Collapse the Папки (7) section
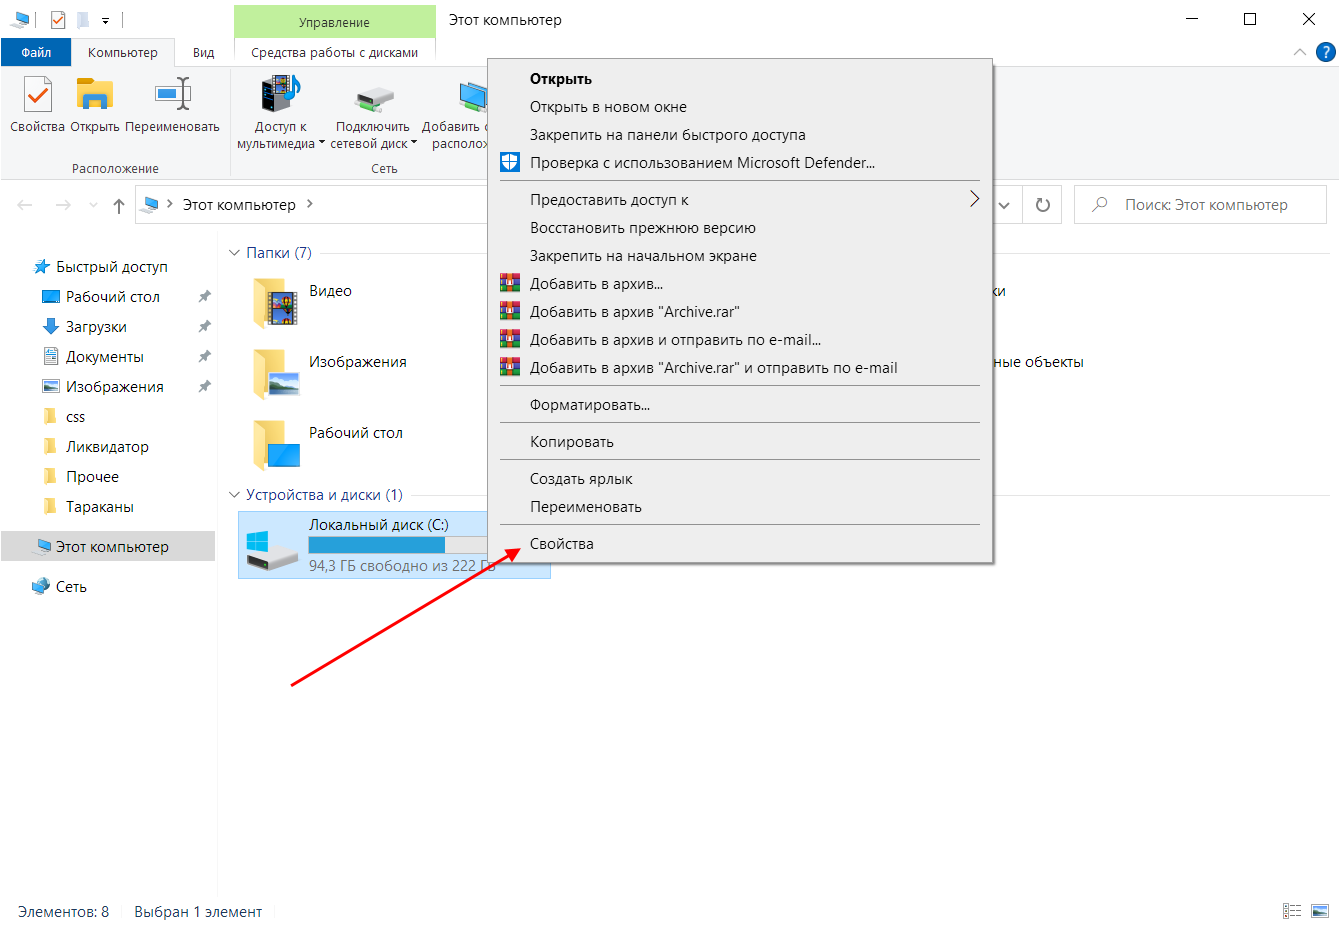Screen dimensions: 1340x927 click(233, 252)
